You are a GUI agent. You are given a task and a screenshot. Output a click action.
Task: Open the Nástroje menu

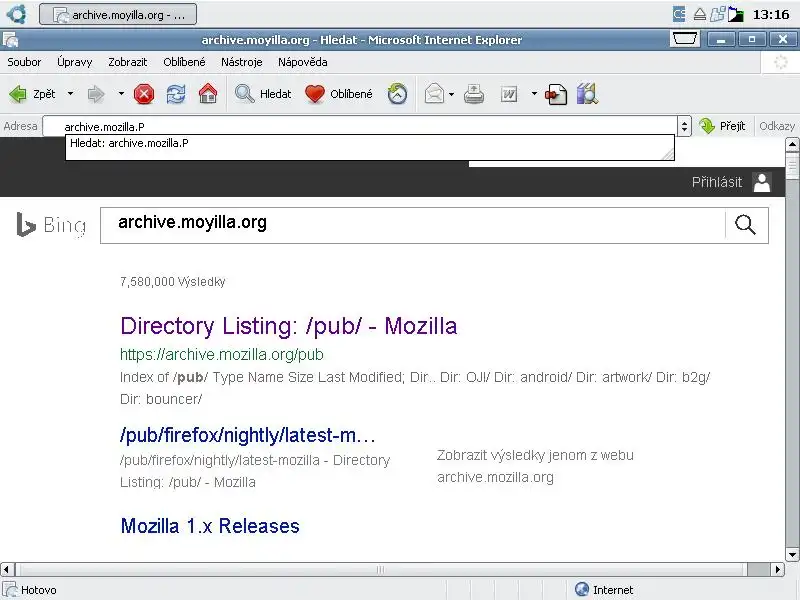[241, 62]
